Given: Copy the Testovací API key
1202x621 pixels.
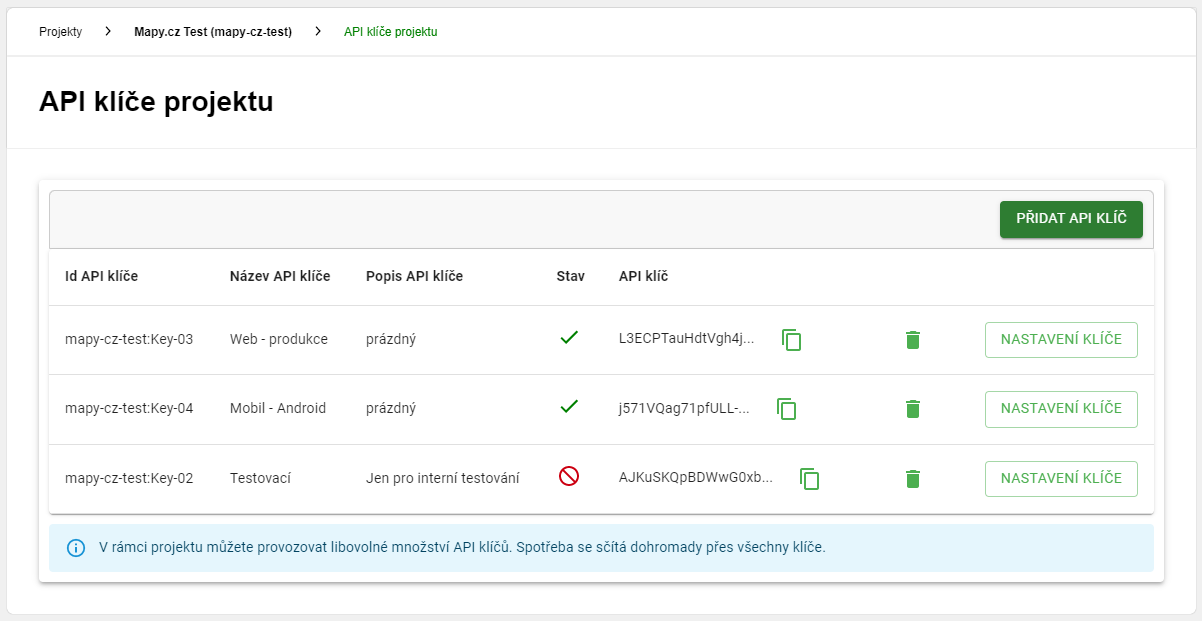Looking at the screenshot, I should 809,479.
